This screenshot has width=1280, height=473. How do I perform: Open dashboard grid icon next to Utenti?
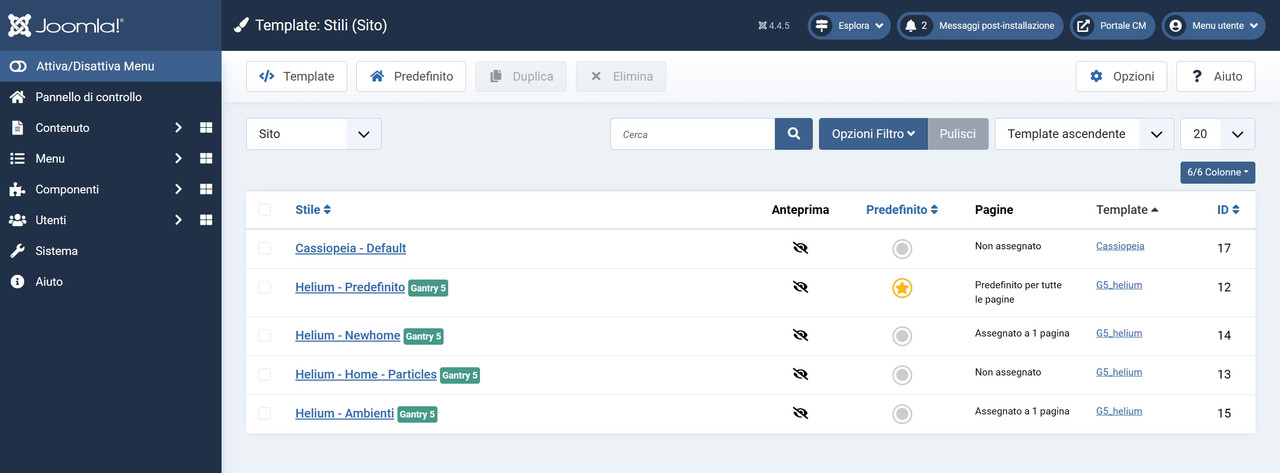click(206, 220)
